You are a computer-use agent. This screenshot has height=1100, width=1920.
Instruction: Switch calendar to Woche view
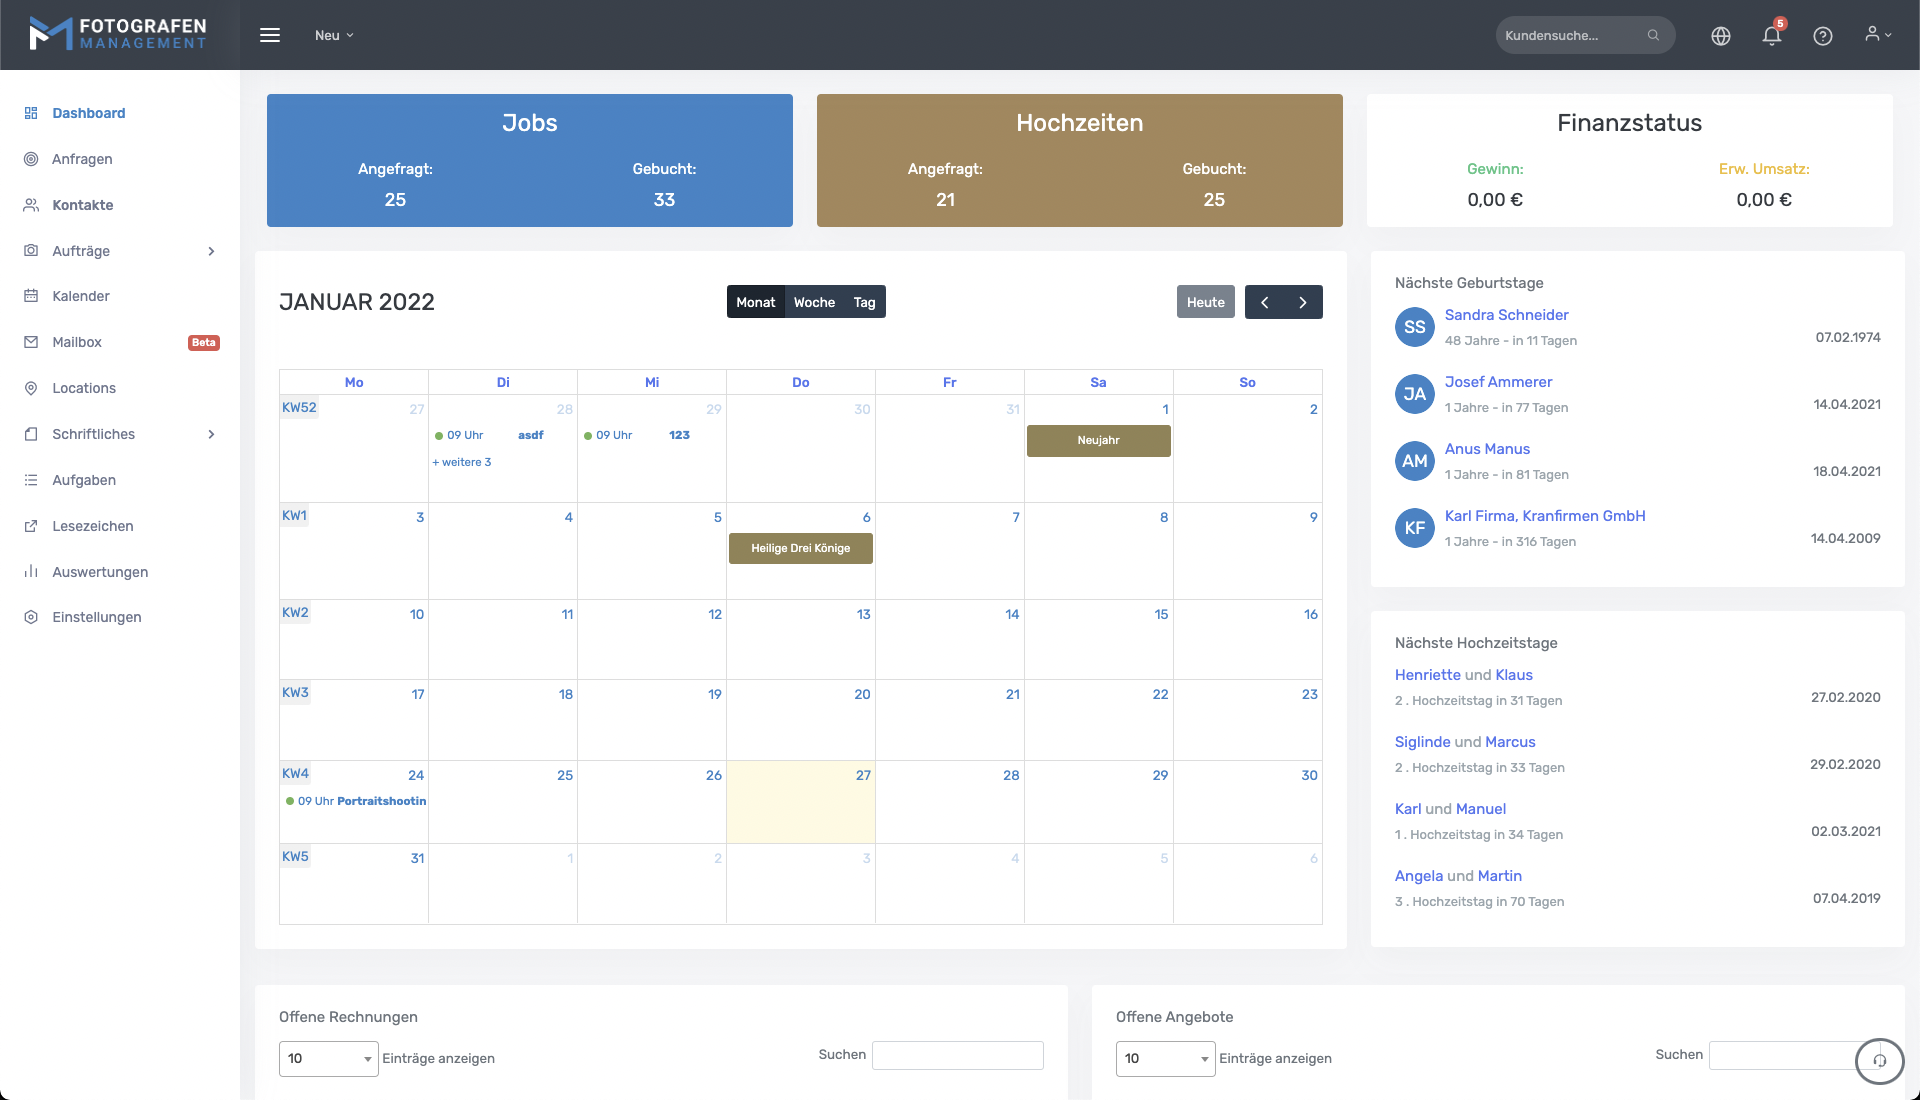click(x=814, y=302)
